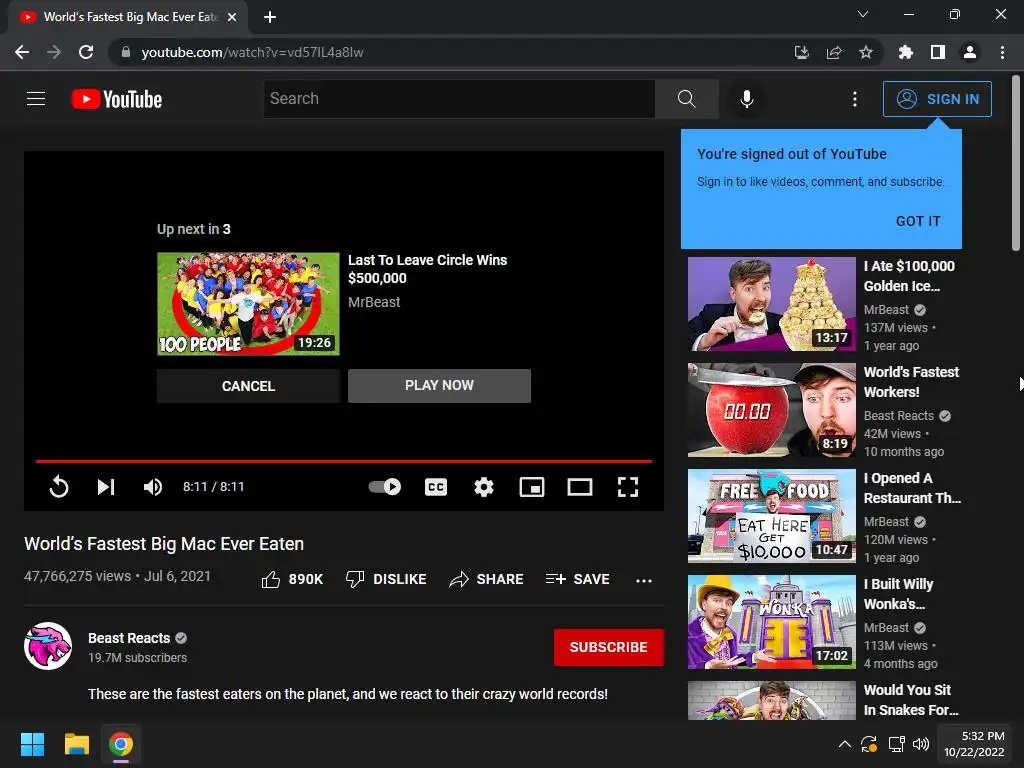Cancel the up next autoplay
This screenshot has height=768, width=1024.
248,386
